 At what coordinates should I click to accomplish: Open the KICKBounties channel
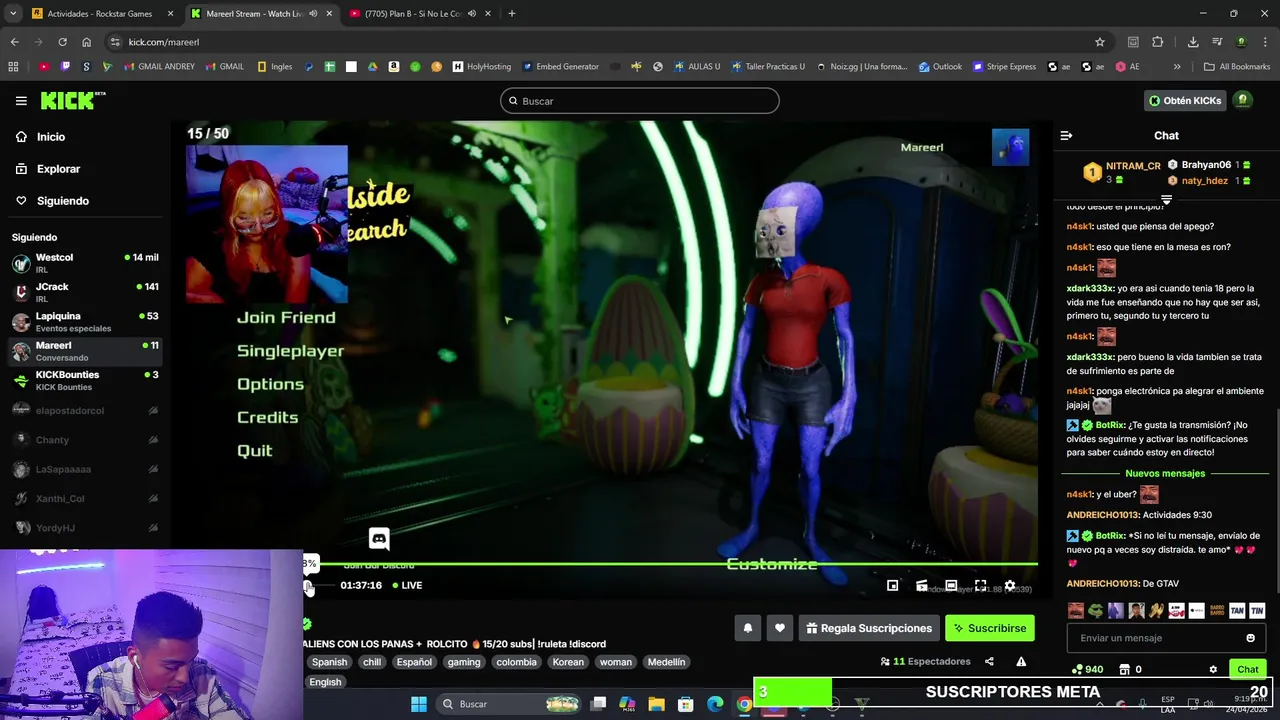[x=85, y=381]
